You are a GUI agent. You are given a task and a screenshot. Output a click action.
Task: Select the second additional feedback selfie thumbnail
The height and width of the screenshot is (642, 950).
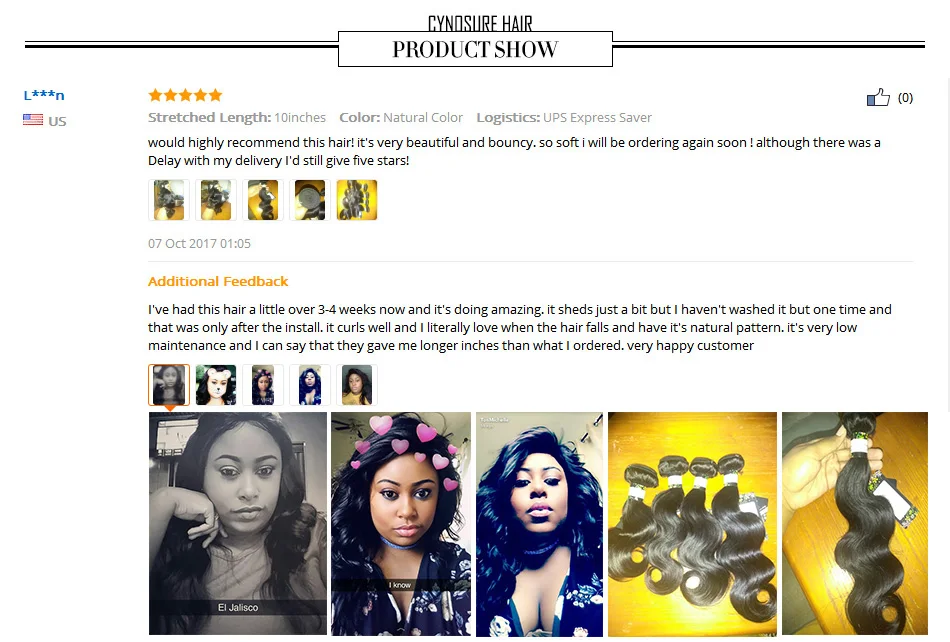tap(216, 385)
